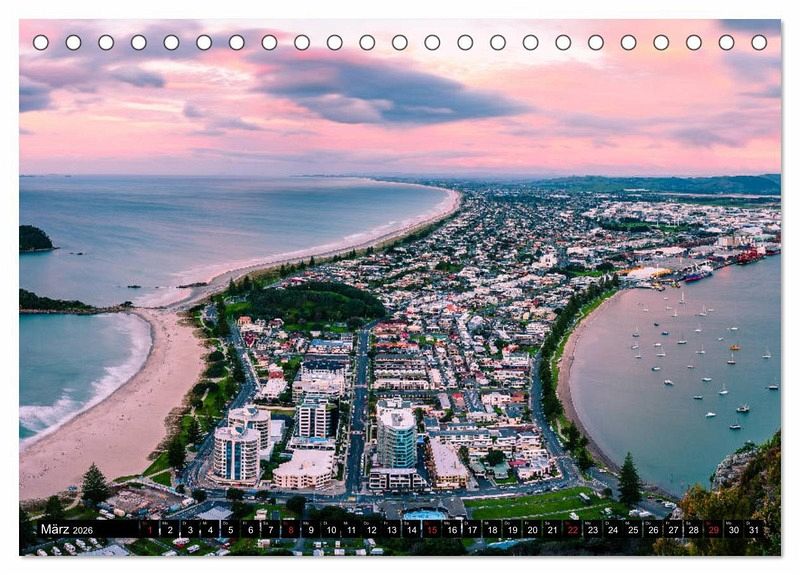Select day 30 in the calendar strip
This screenshot has width=800, height=575.
[734, 529]
